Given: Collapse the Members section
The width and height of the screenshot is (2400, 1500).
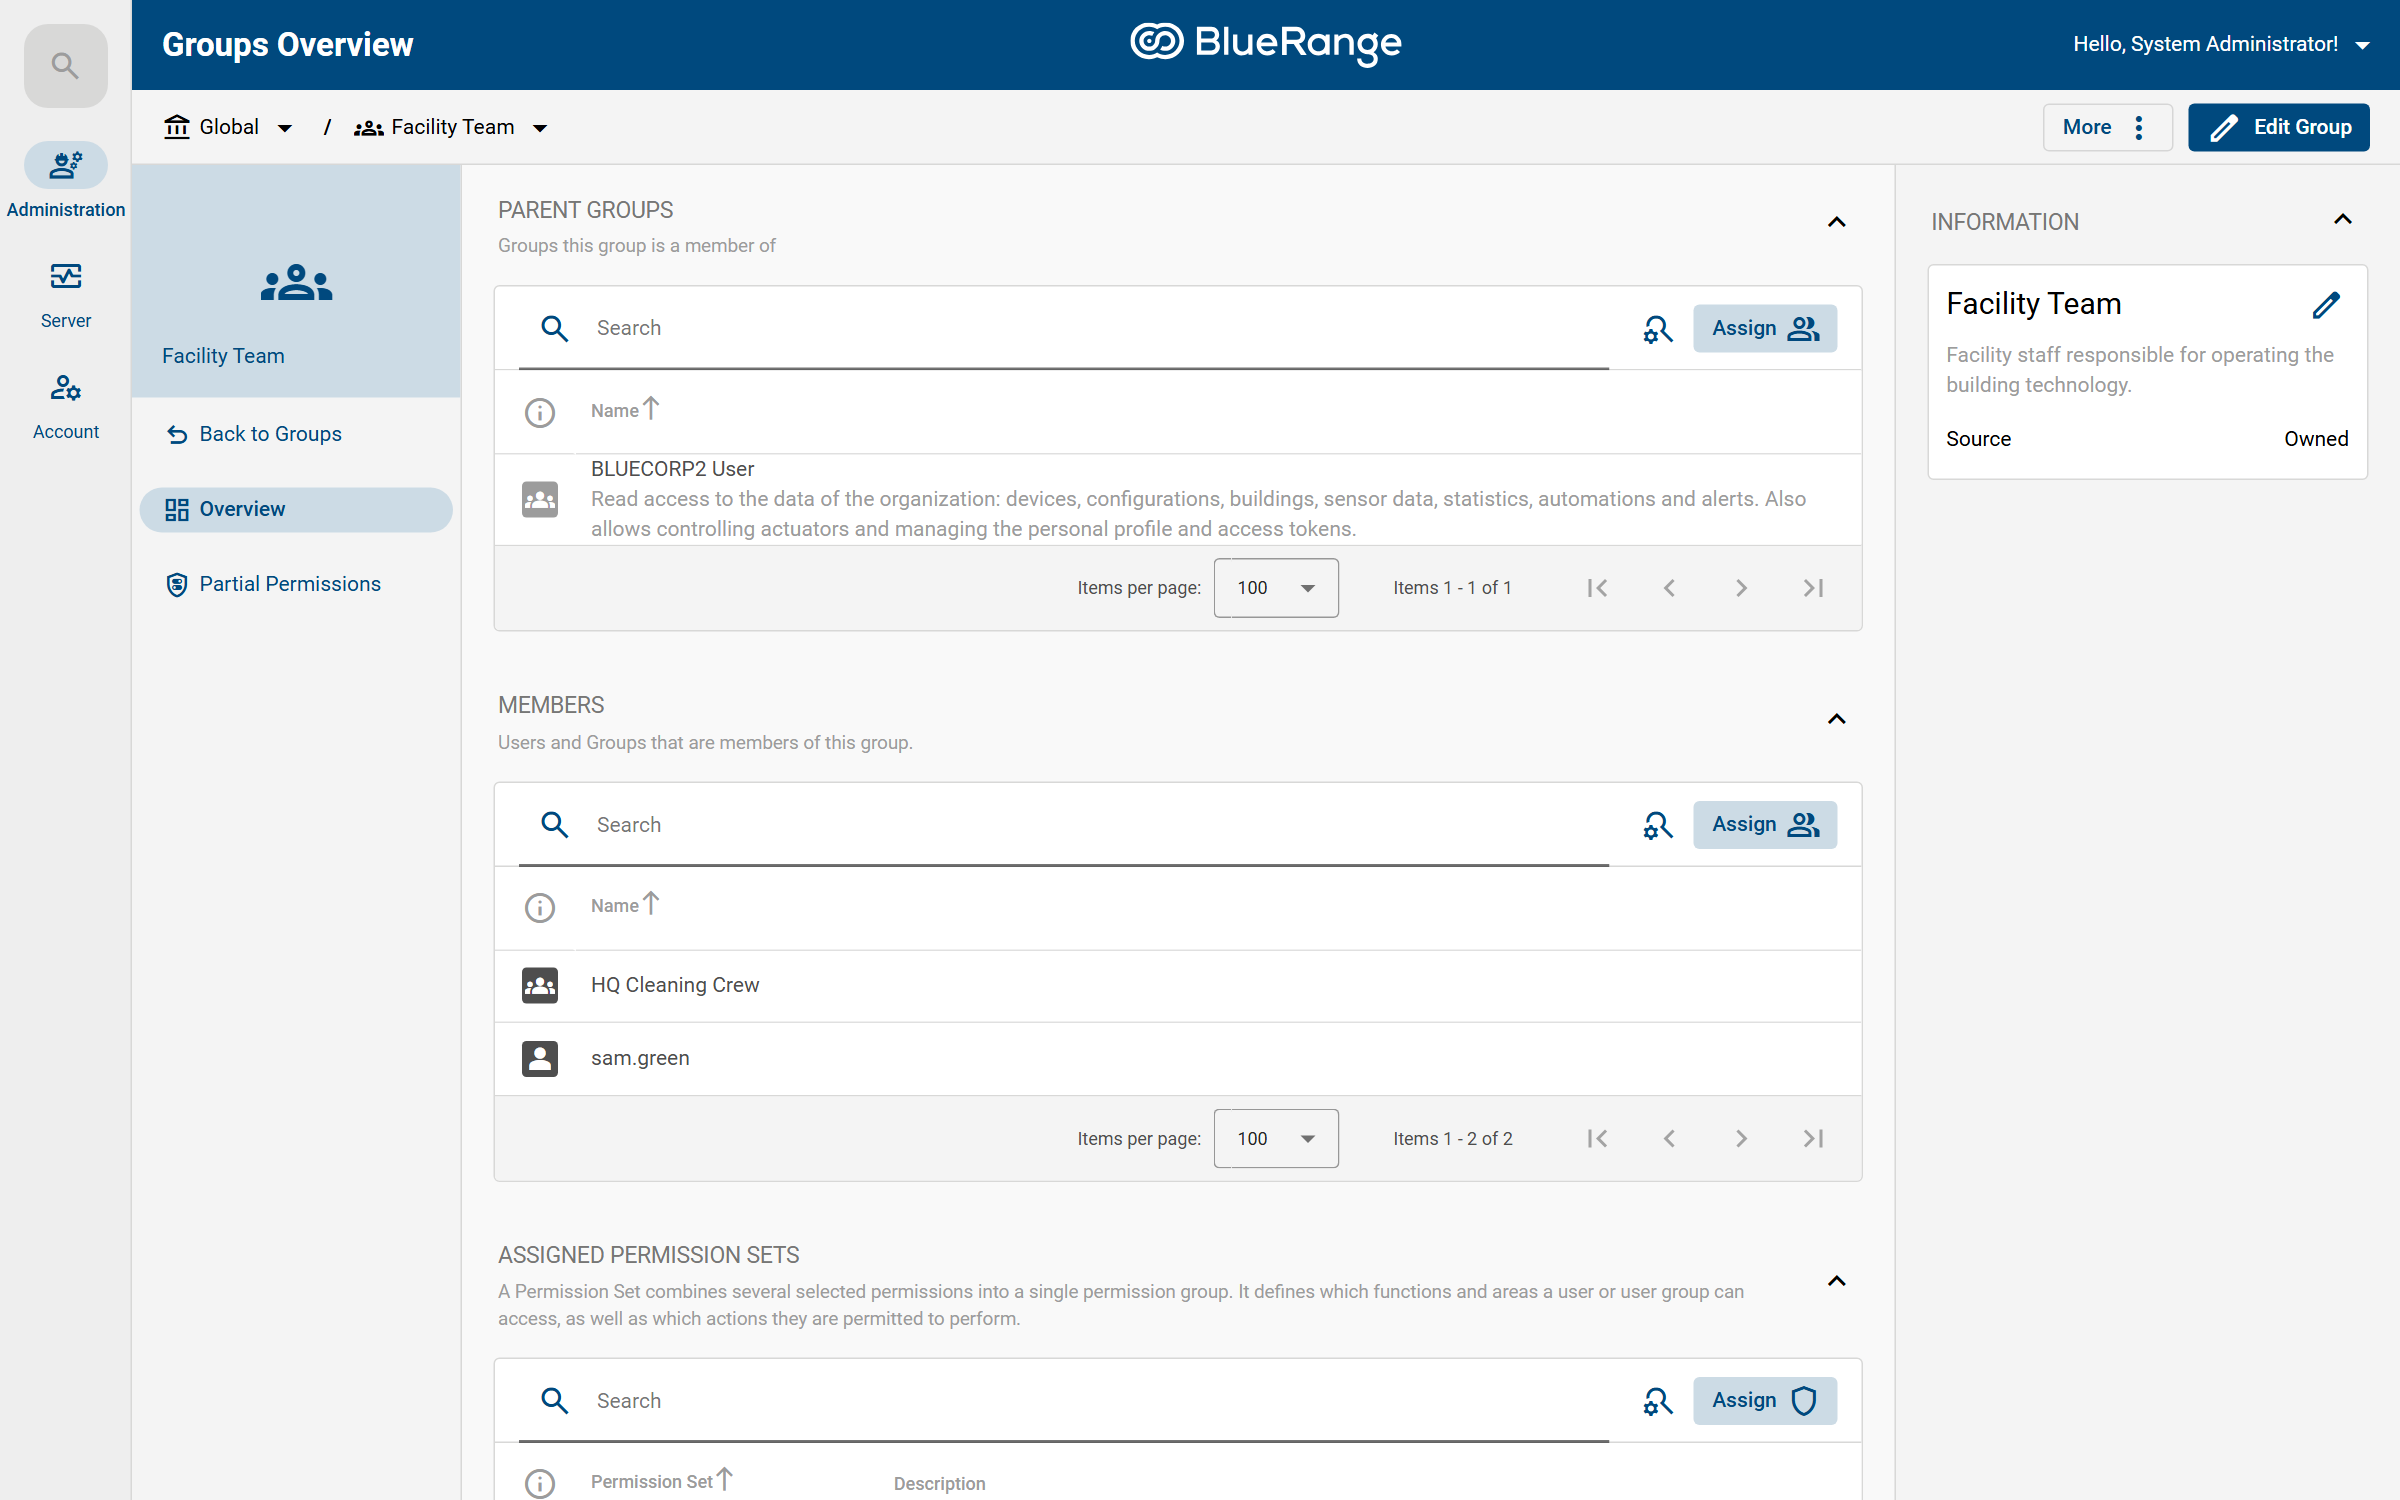Looking at the screenshot, I should point(1837,719).
